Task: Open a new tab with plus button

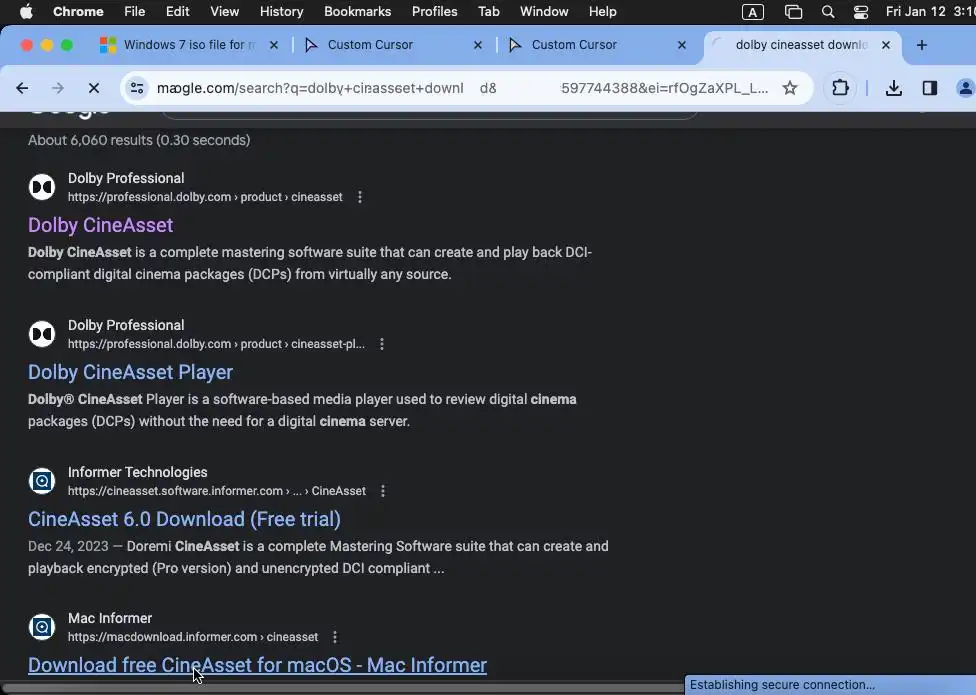Action: coord(922,45)
